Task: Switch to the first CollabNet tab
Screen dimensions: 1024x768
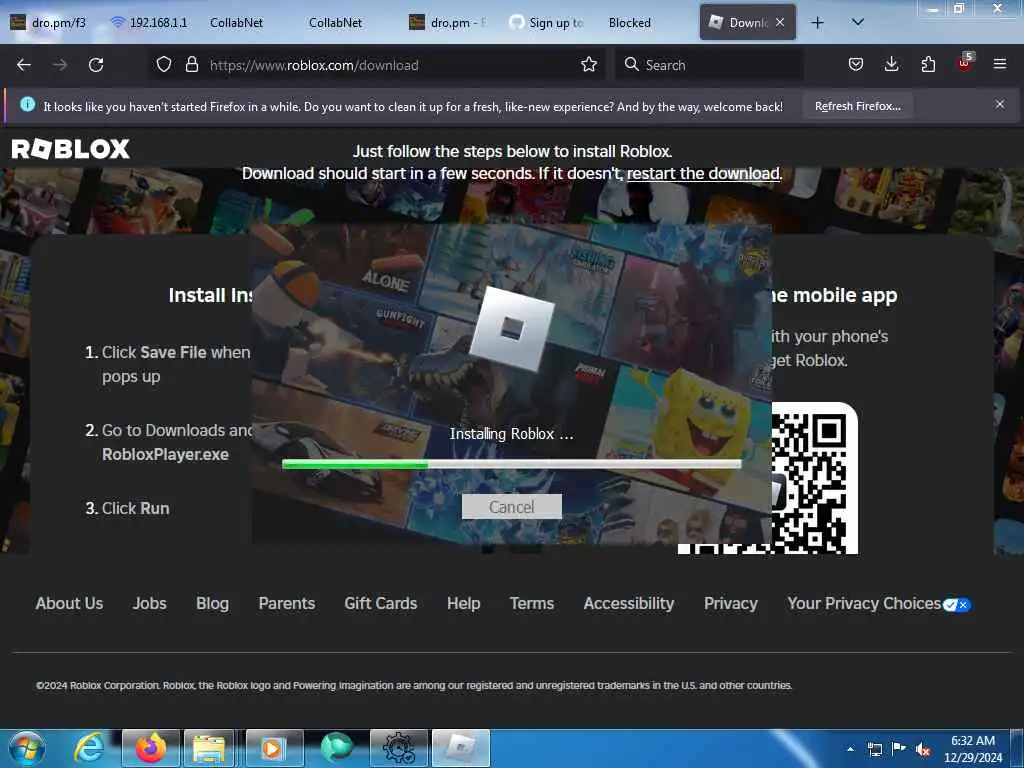Action: 236,23
